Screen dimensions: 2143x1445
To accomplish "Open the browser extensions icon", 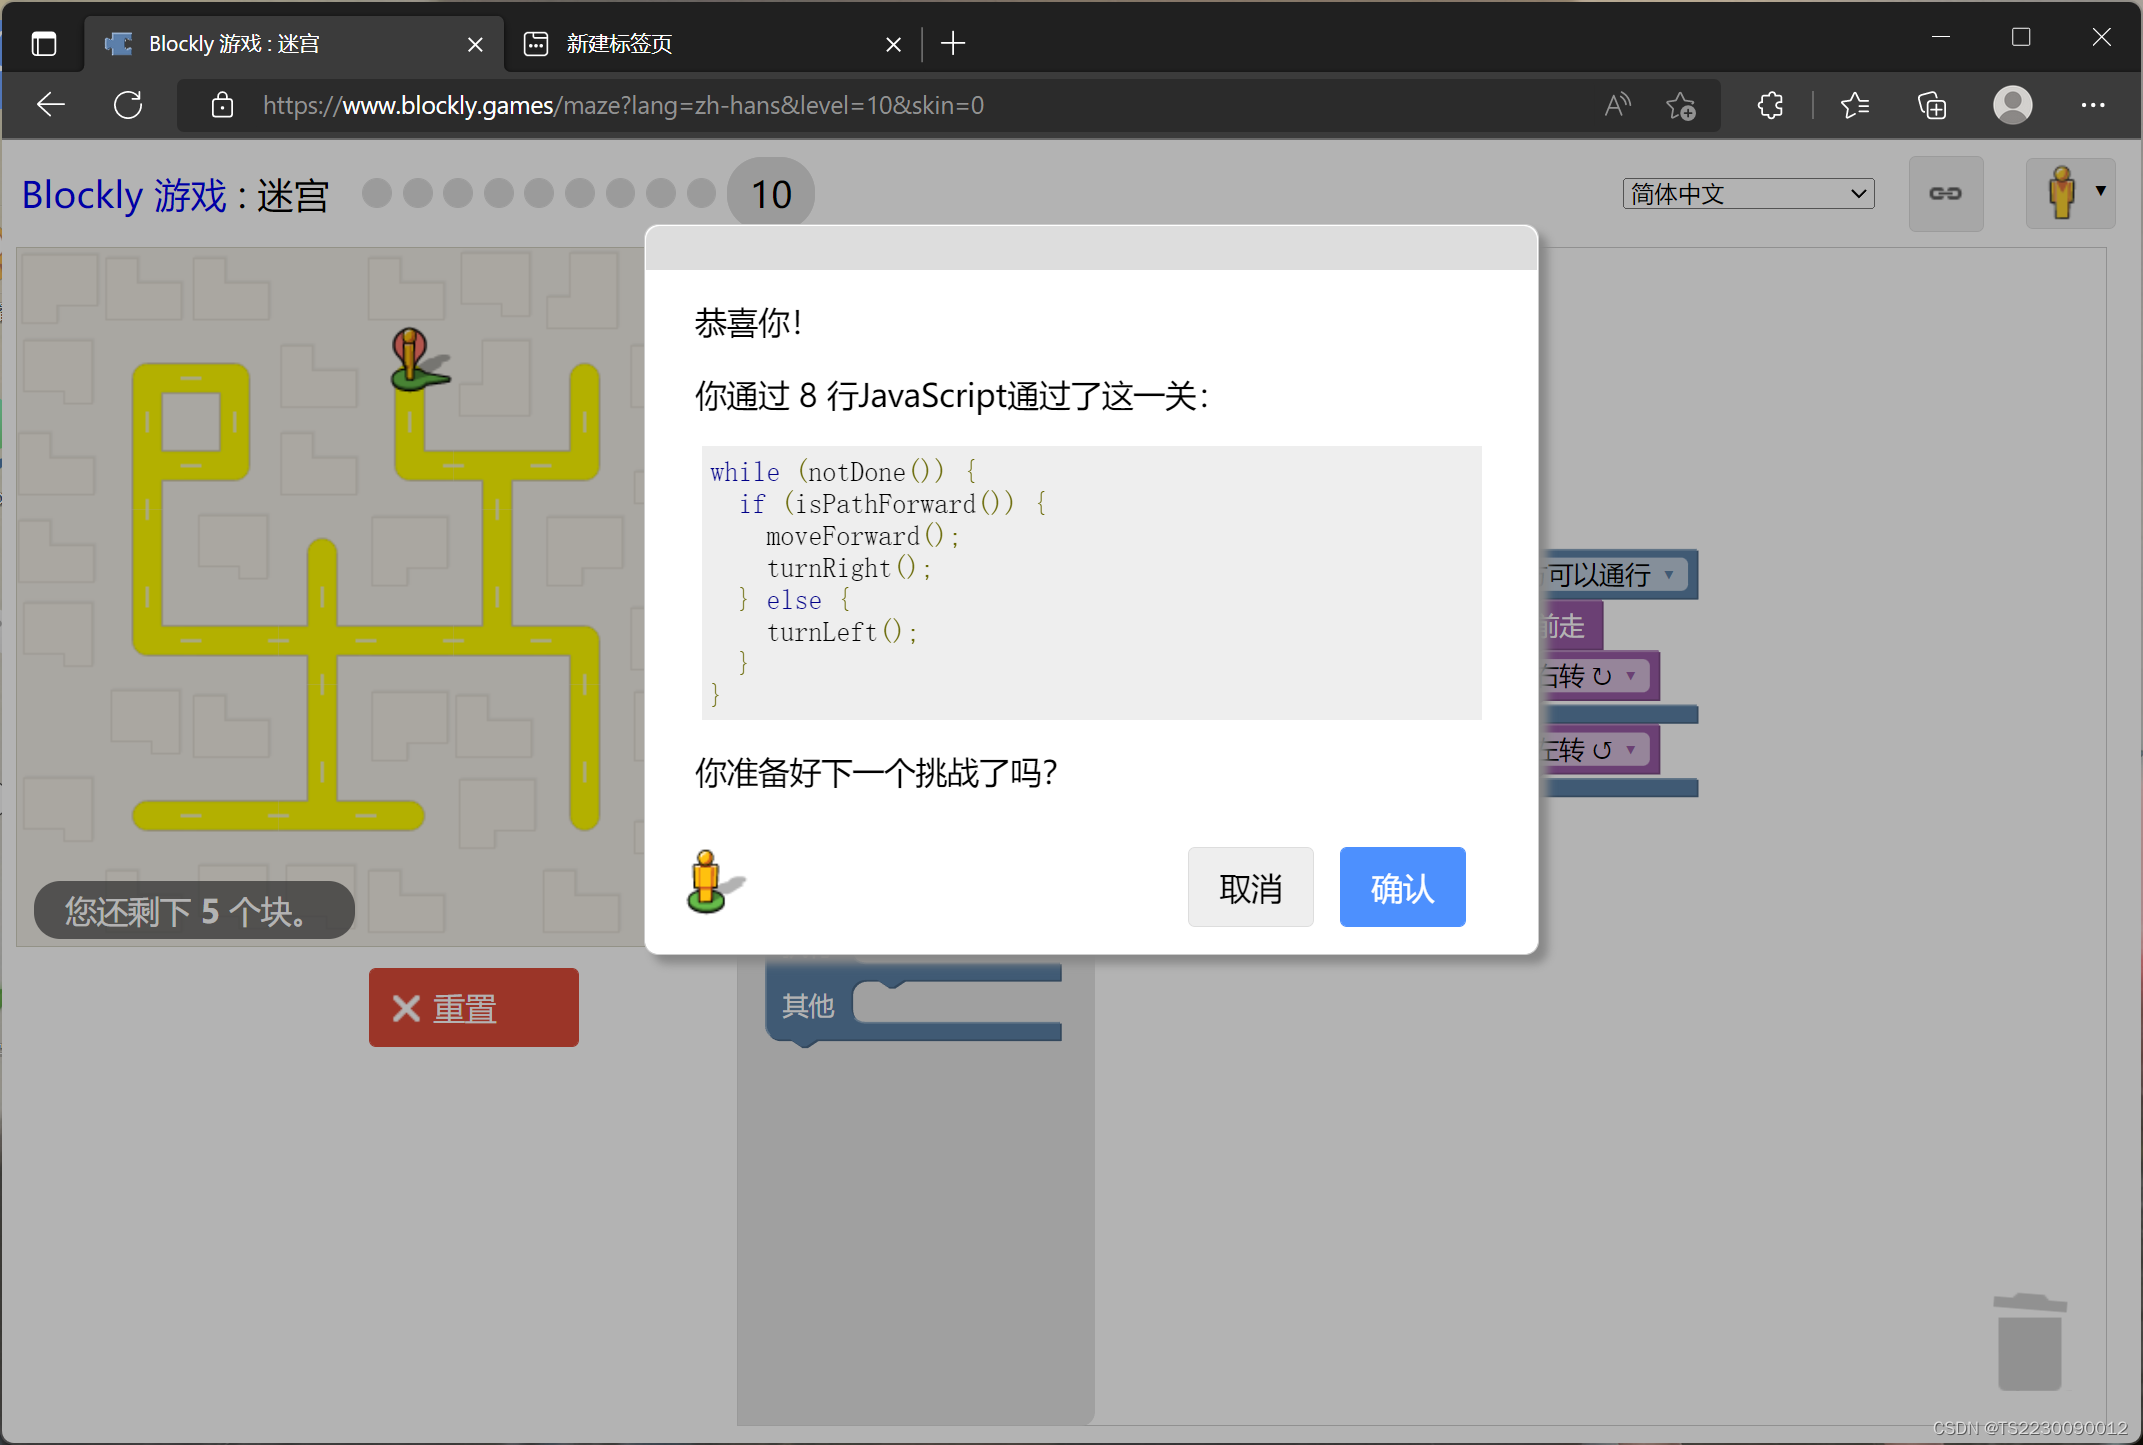I will pos(1770,105).
